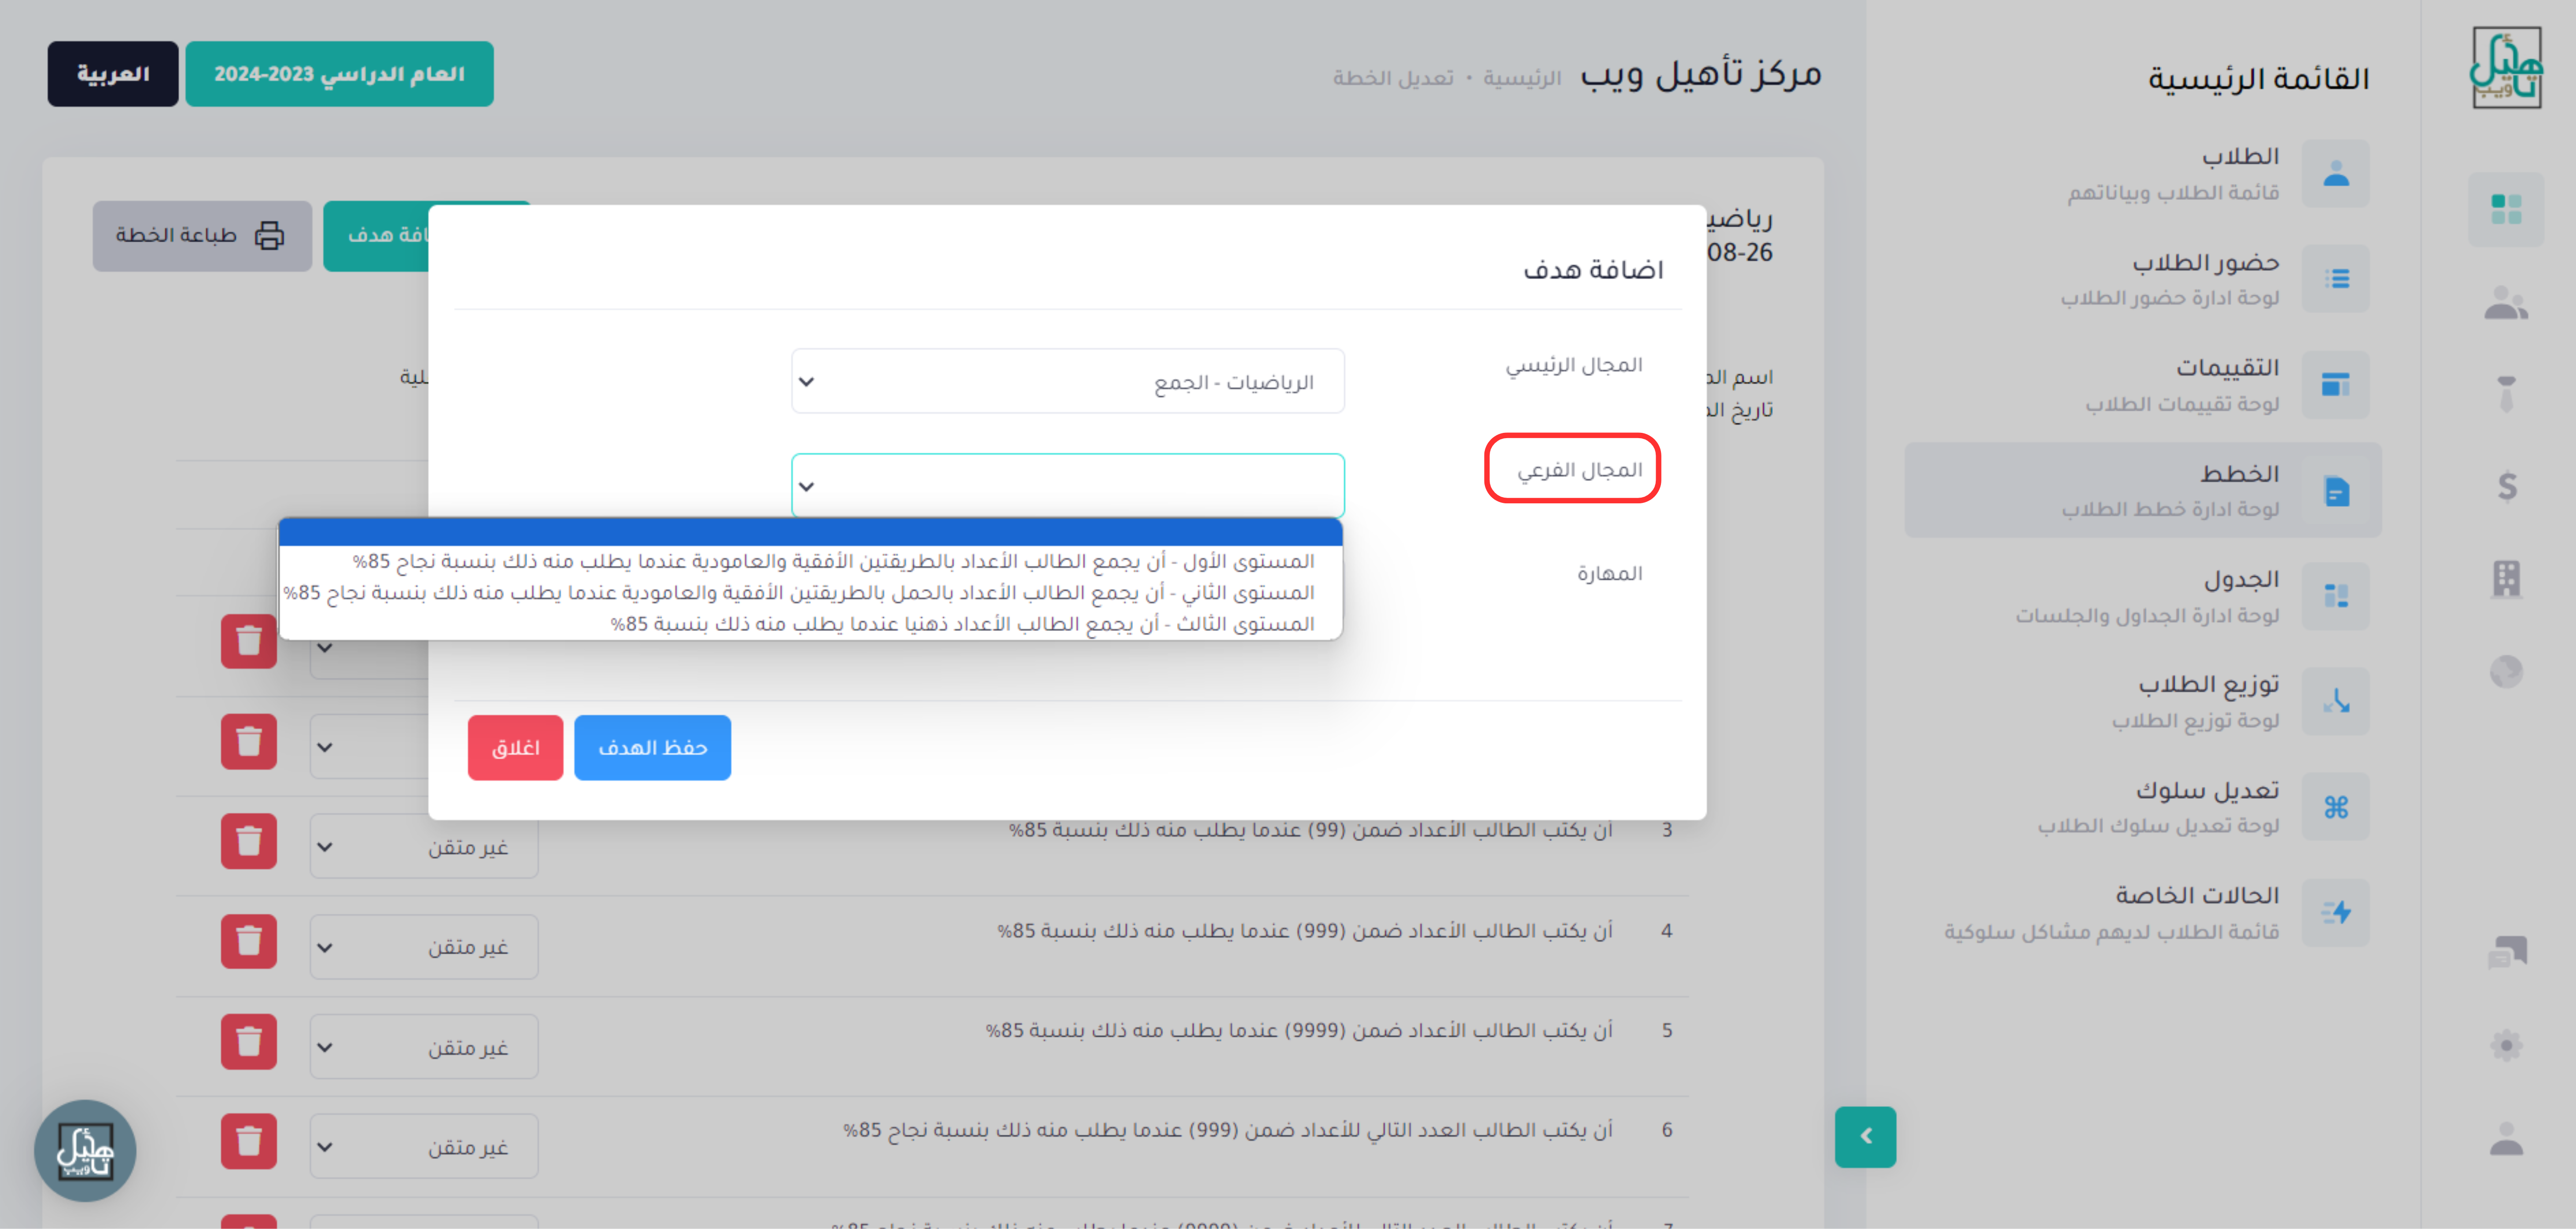The height and width of the screenshot is (1229, 2576).
Task: Click the user profile icon at rail bottom
Action: coord(2506,1138)
